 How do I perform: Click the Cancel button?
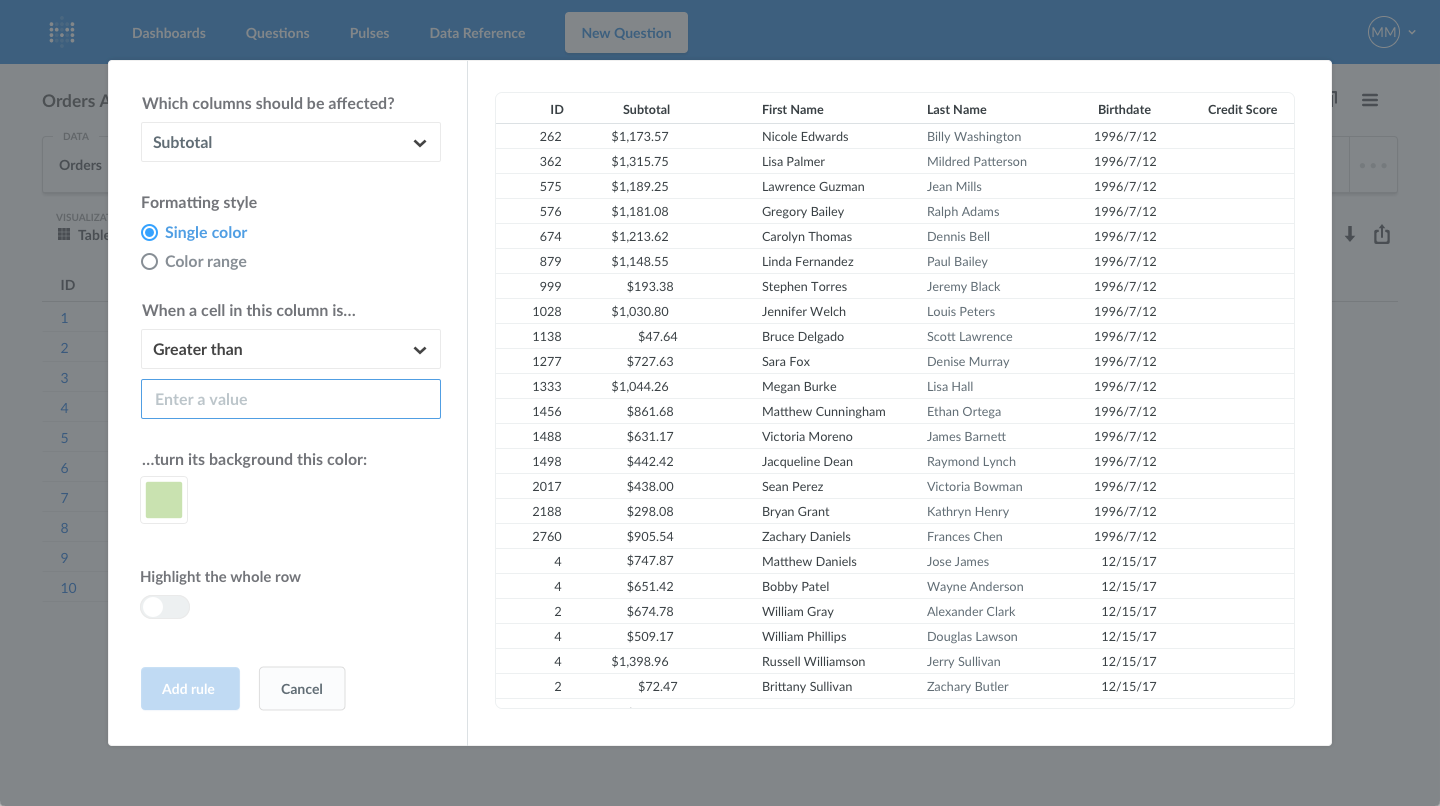tap(302, 688)
